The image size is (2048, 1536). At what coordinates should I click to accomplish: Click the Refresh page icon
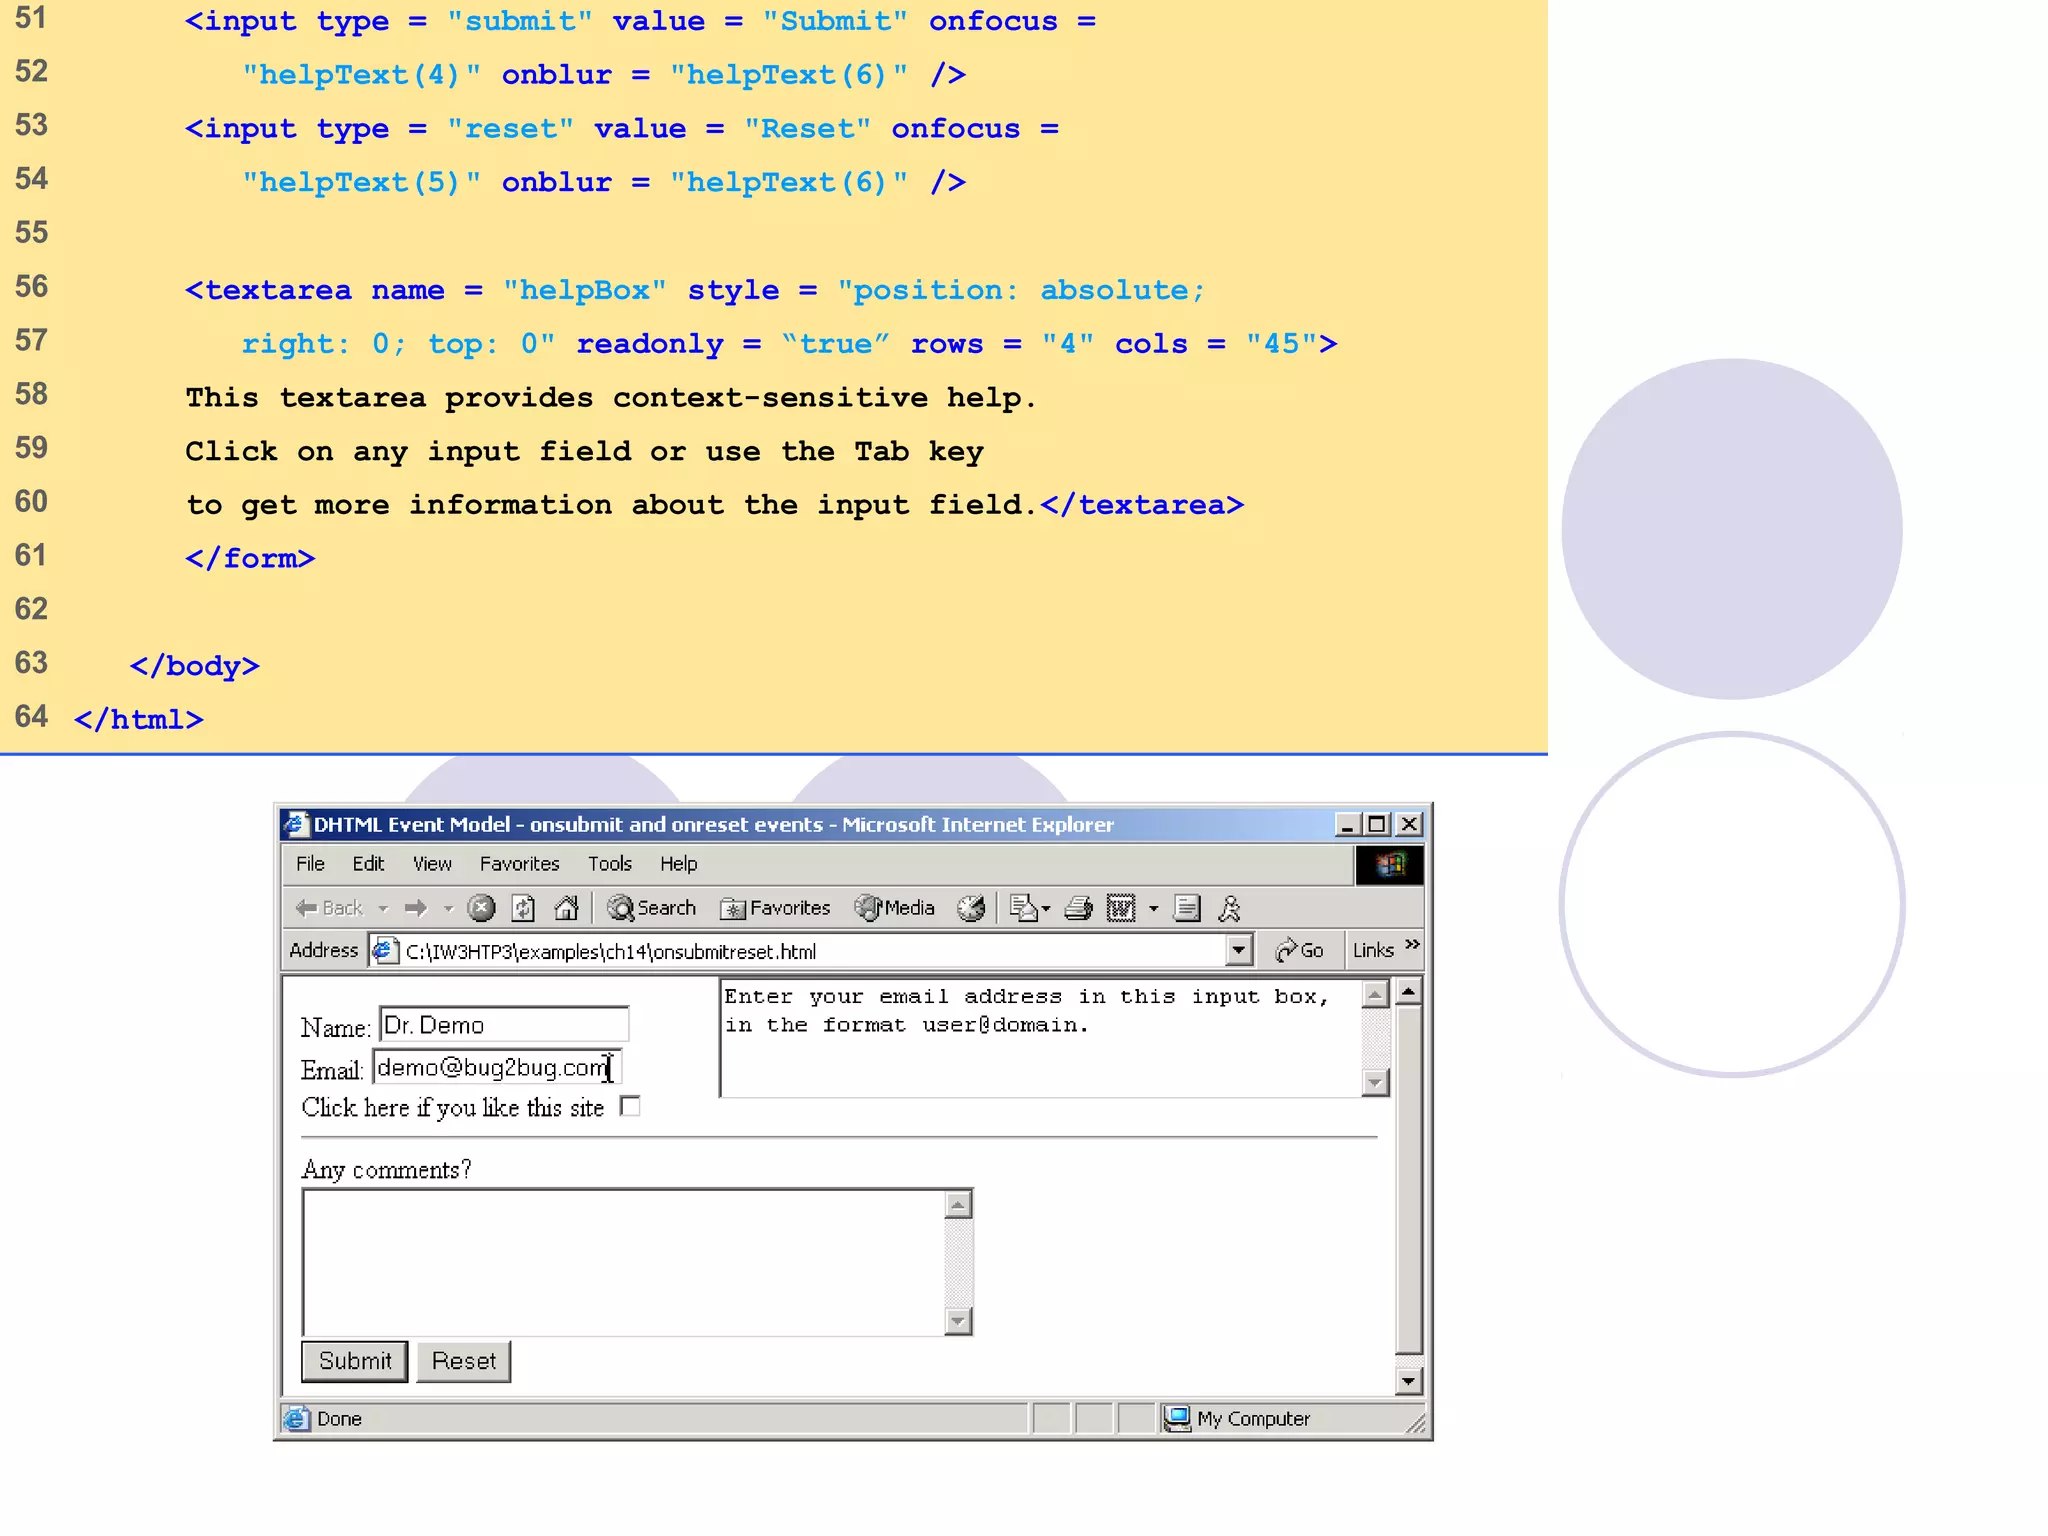pos(523,908)
